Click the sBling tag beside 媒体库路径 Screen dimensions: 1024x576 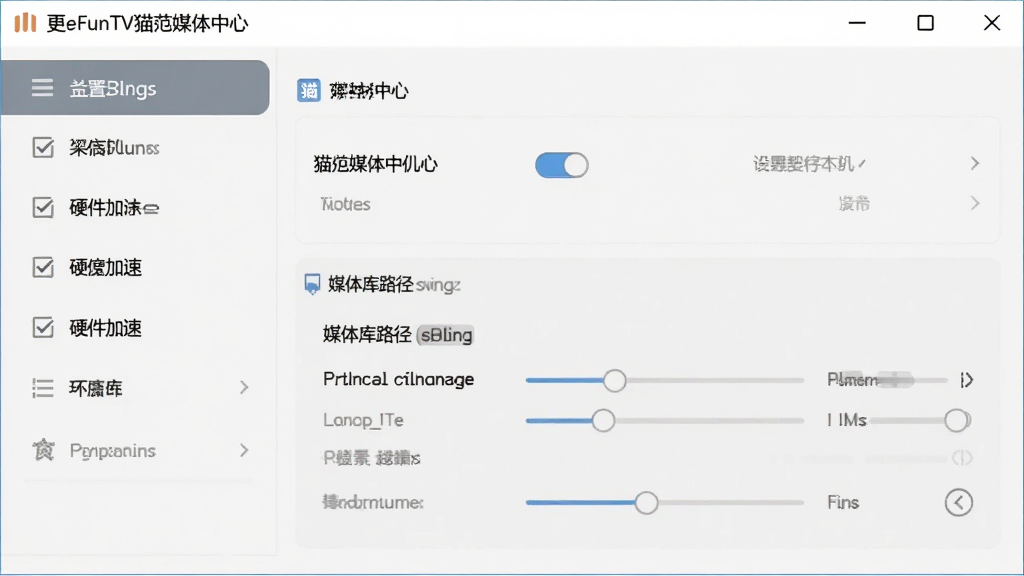pos(445,335)
